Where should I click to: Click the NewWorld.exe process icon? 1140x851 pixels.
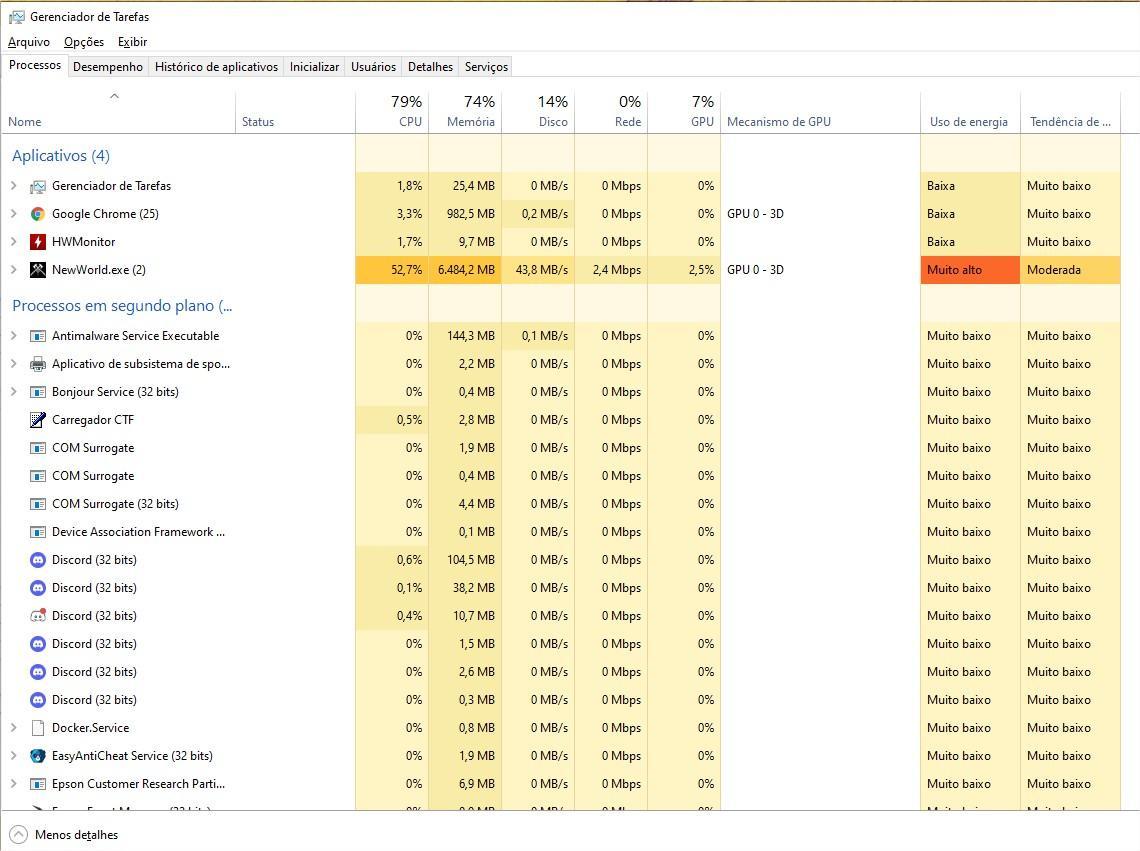[x=38, y=270]
